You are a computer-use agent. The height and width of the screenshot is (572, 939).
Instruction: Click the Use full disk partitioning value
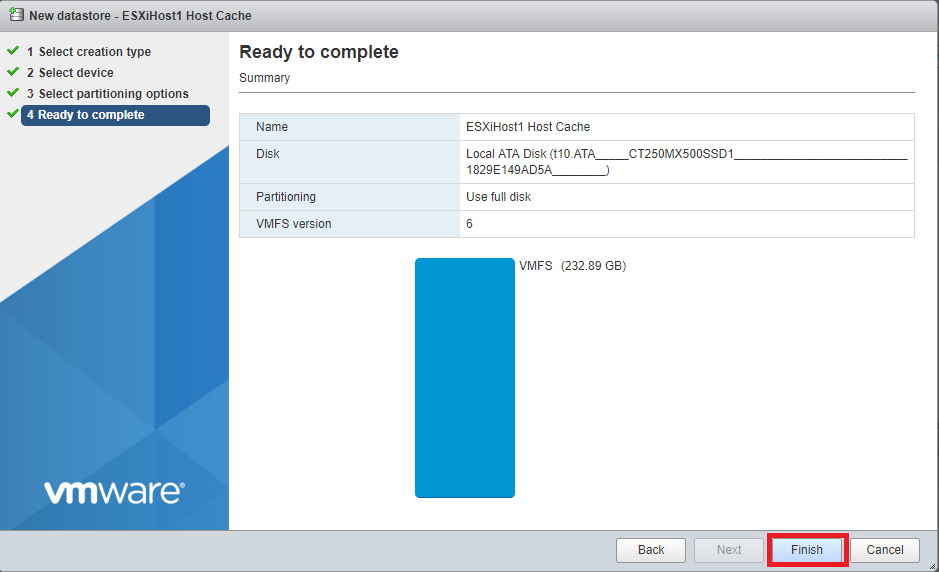pos(498,197)
